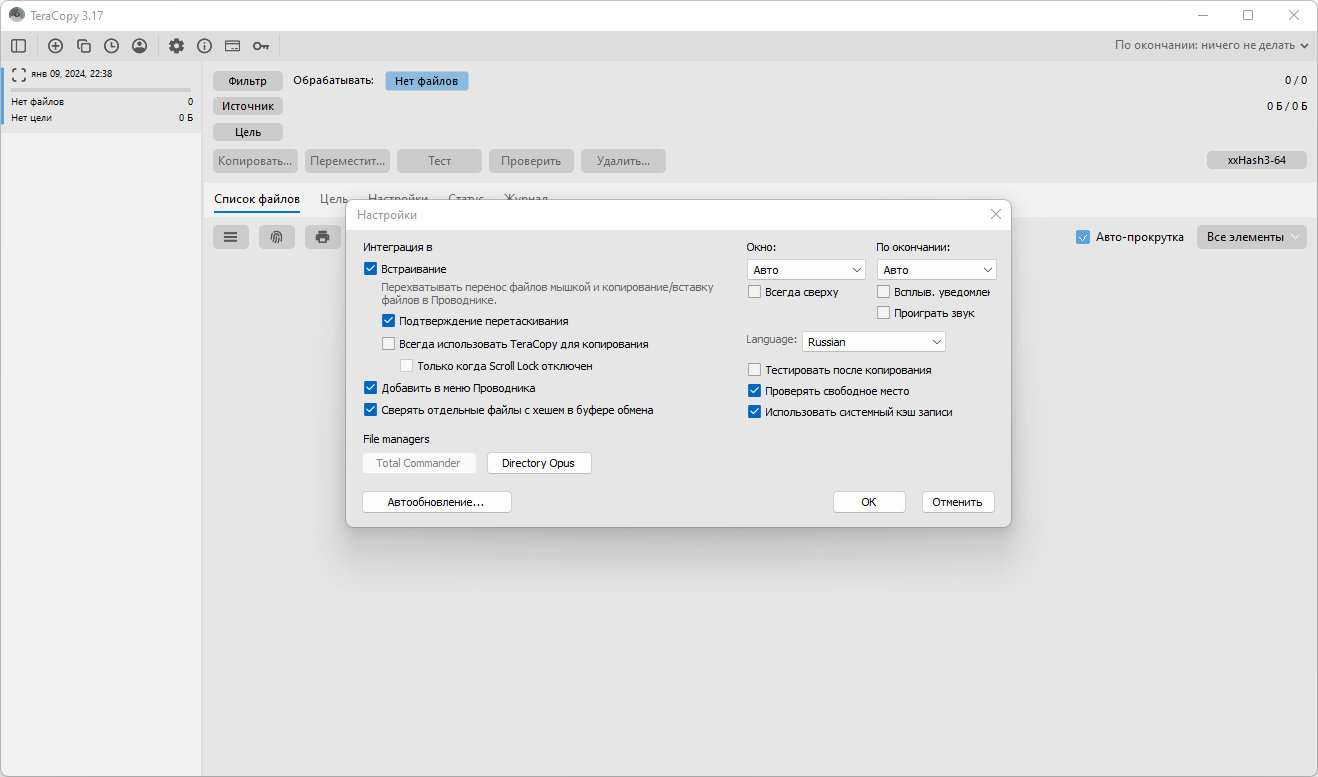Screen dimensions: 1318x777
Task: Click the Переместить button
Action: coord(347,161)
